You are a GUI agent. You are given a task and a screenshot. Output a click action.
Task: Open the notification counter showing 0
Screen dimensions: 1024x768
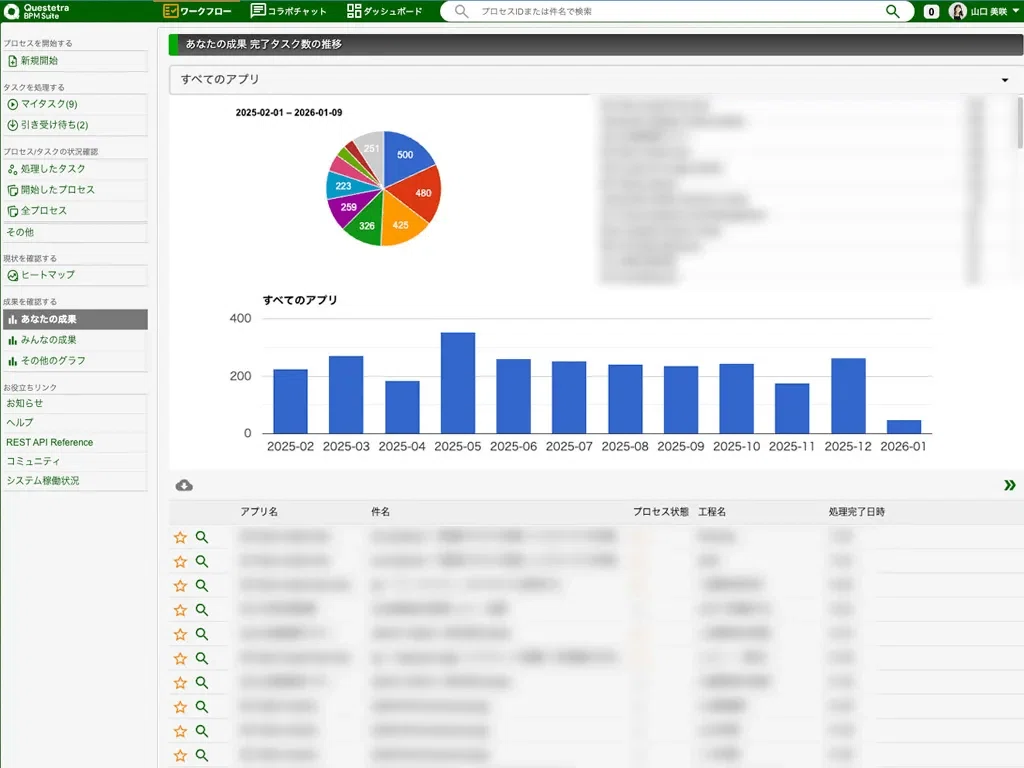click(x=931, y=11)
